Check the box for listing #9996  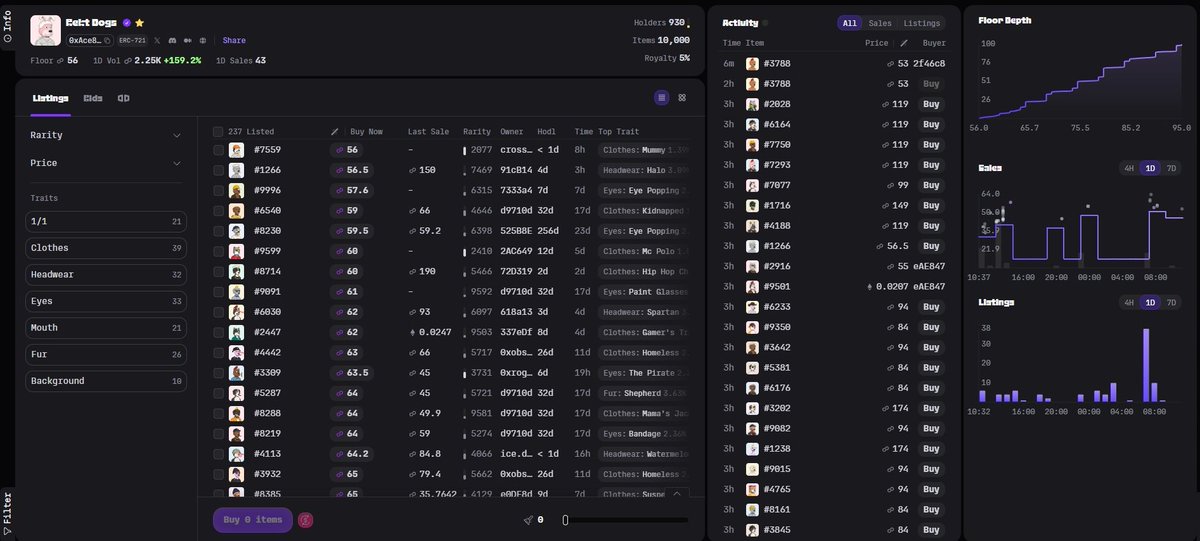[218, 190]
